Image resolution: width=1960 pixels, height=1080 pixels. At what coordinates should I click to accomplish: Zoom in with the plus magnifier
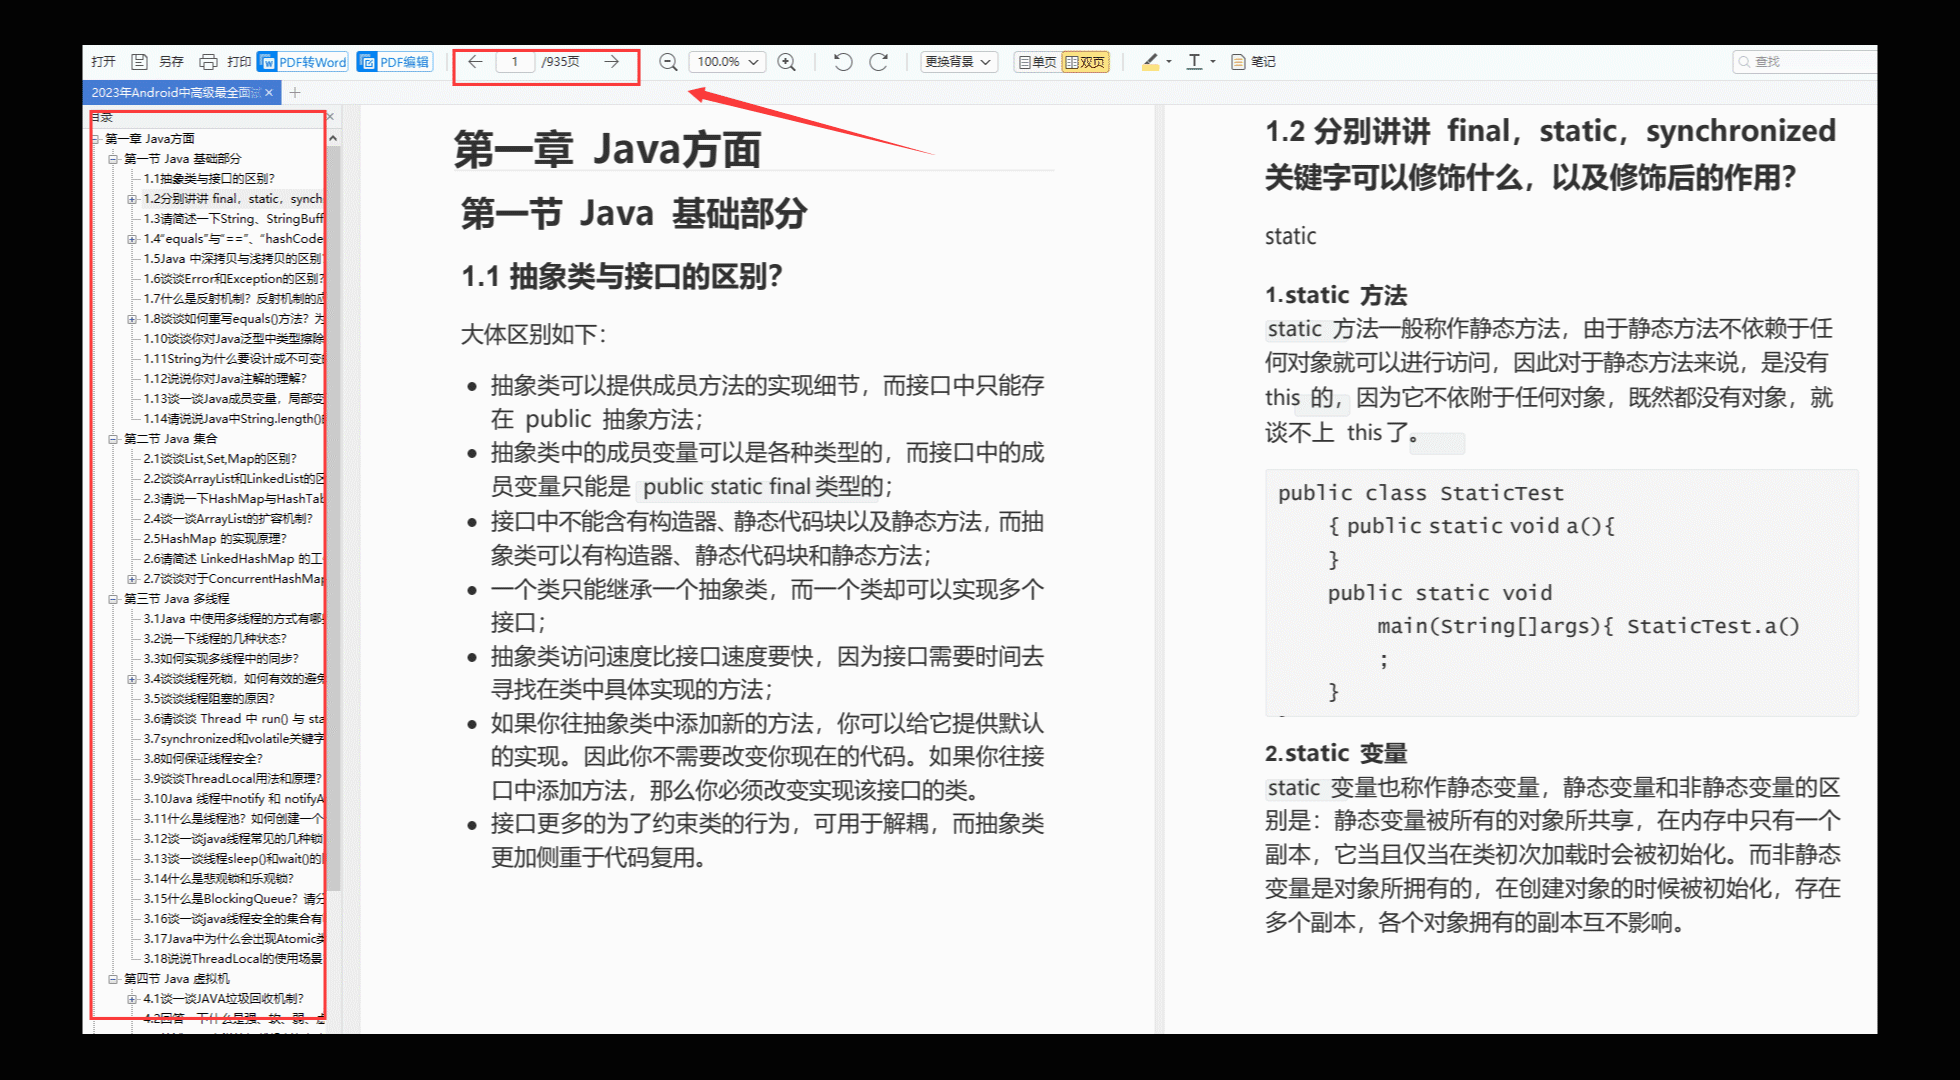coord(787,62)
